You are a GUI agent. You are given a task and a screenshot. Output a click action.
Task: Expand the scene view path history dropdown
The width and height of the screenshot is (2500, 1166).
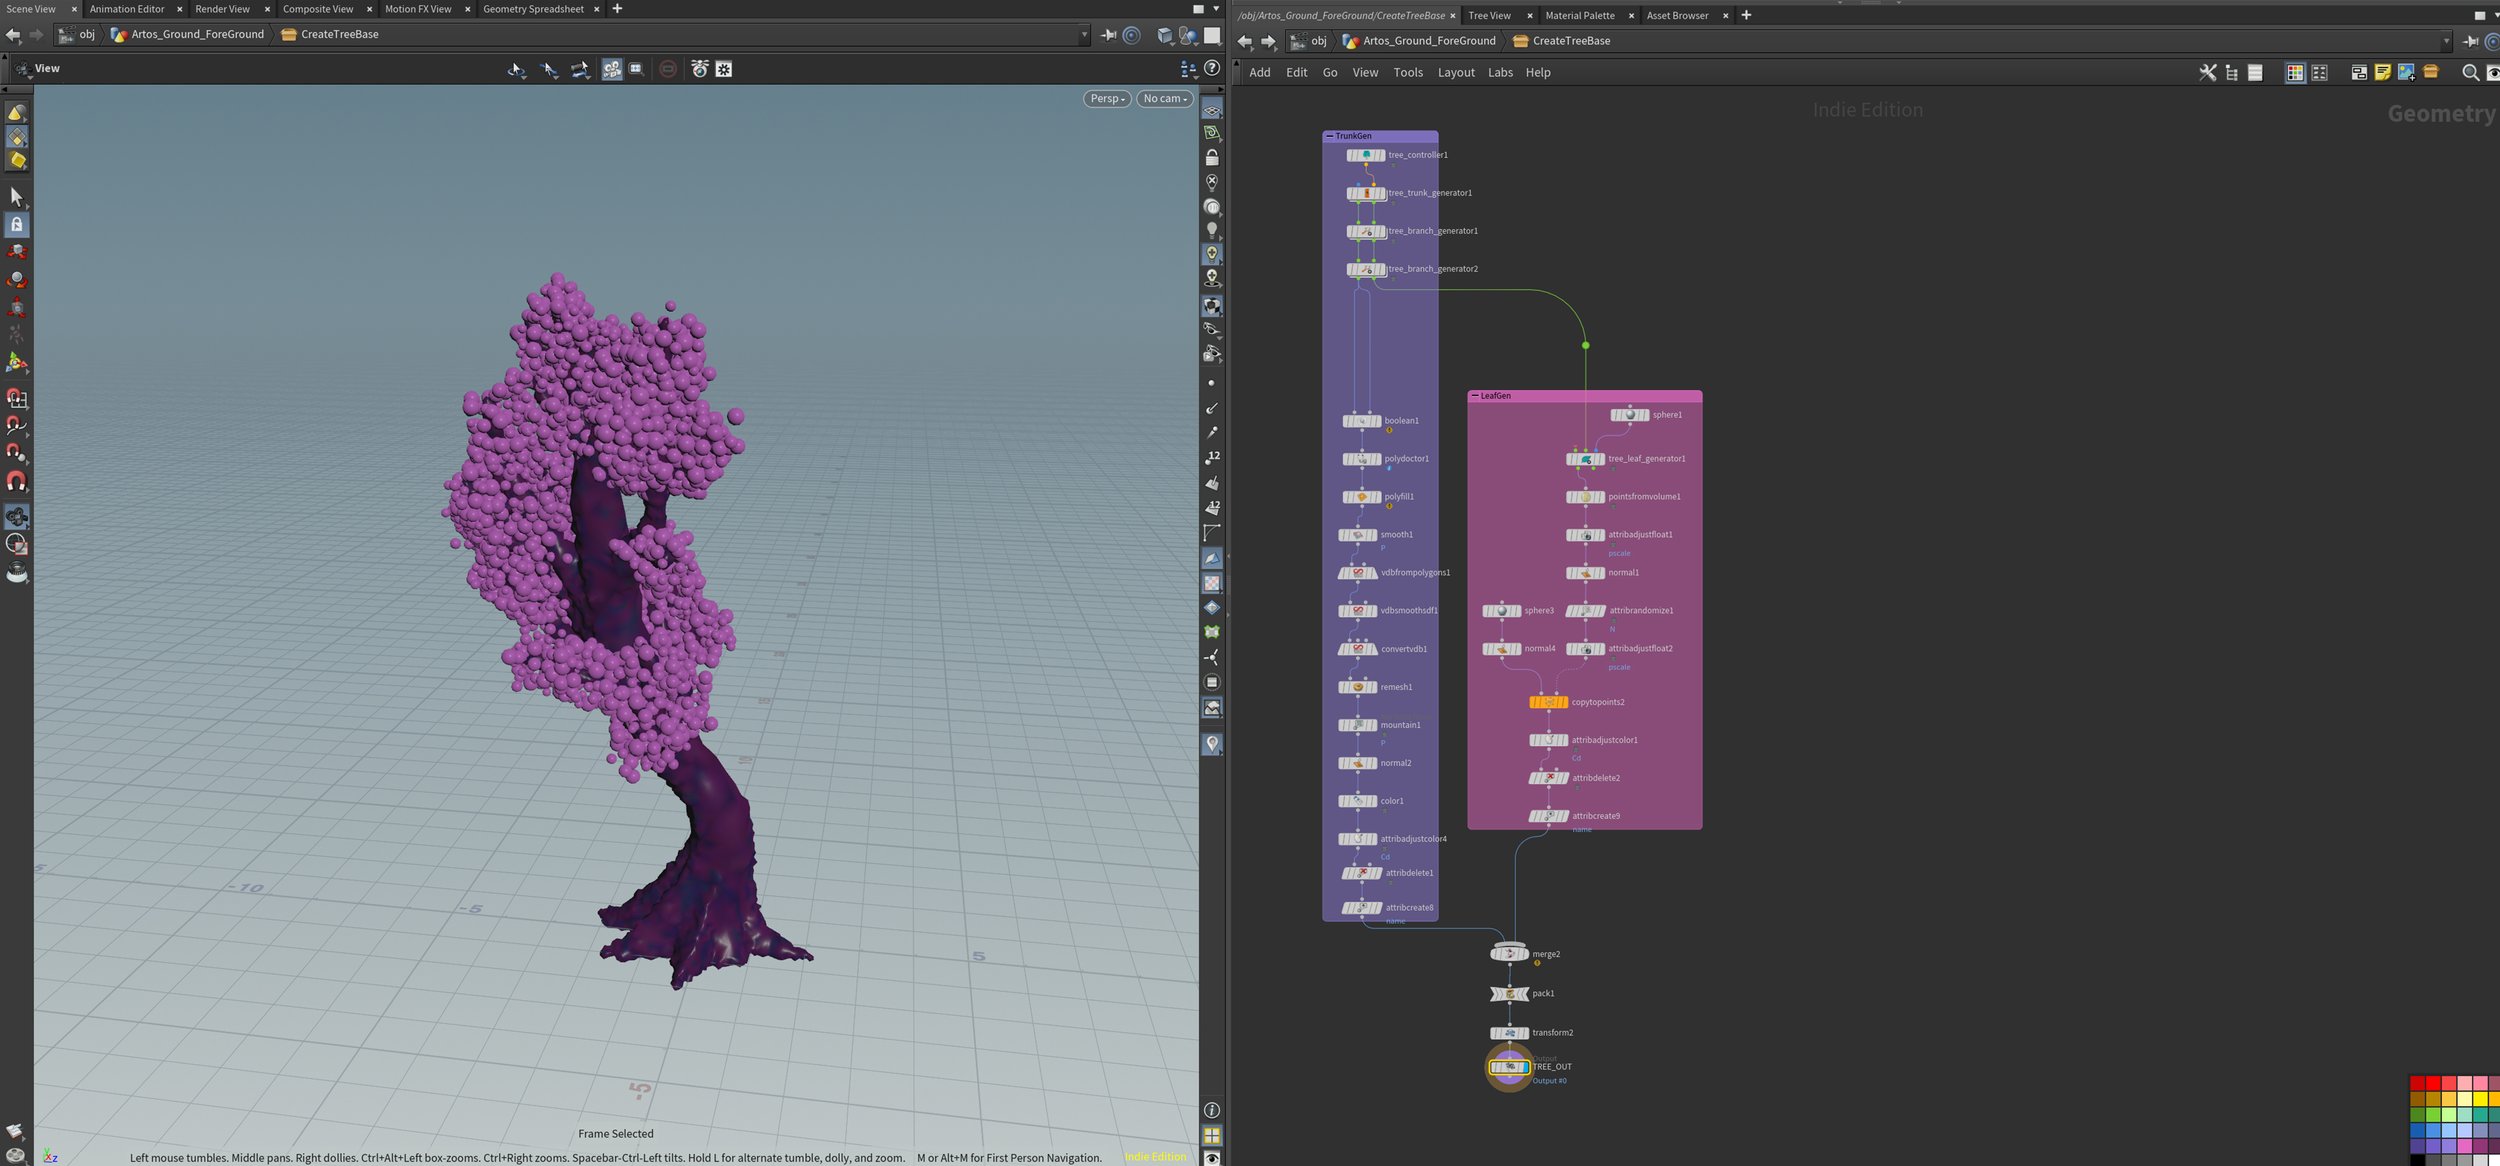click(x=1084, y=35)
